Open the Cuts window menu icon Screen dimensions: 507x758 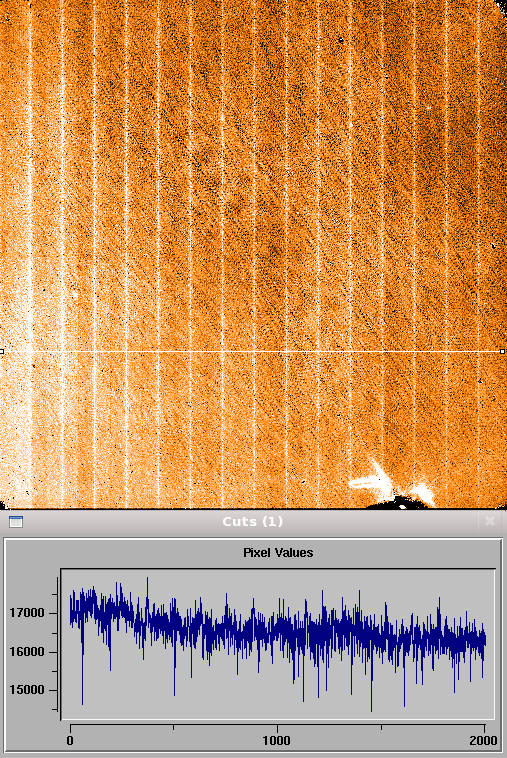16,522
